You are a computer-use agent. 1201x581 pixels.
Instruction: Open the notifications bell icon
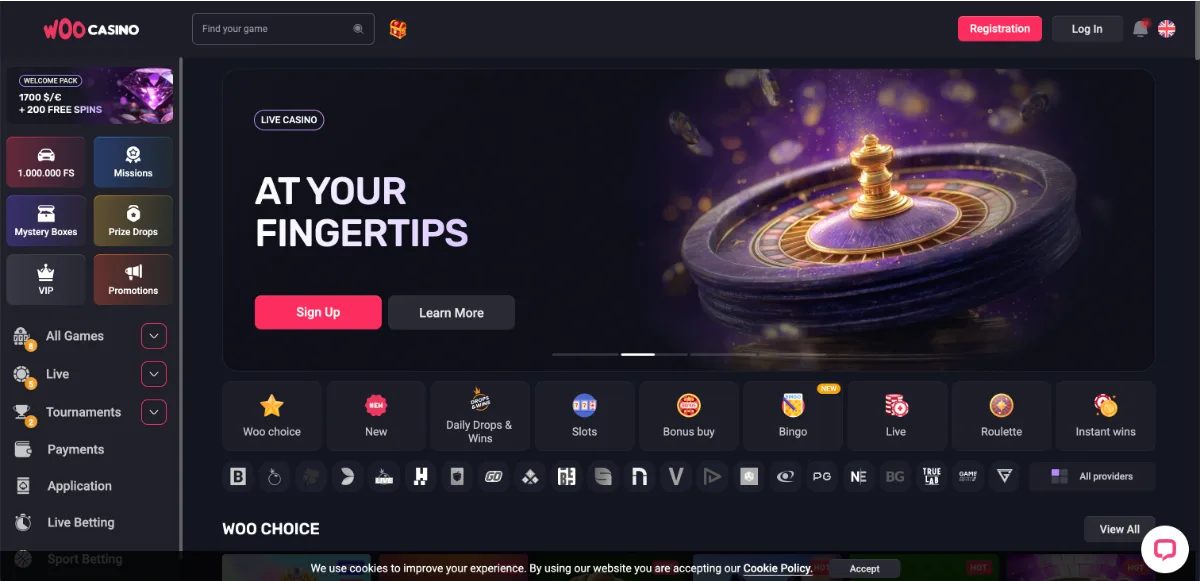click(x=1140, y=29)
